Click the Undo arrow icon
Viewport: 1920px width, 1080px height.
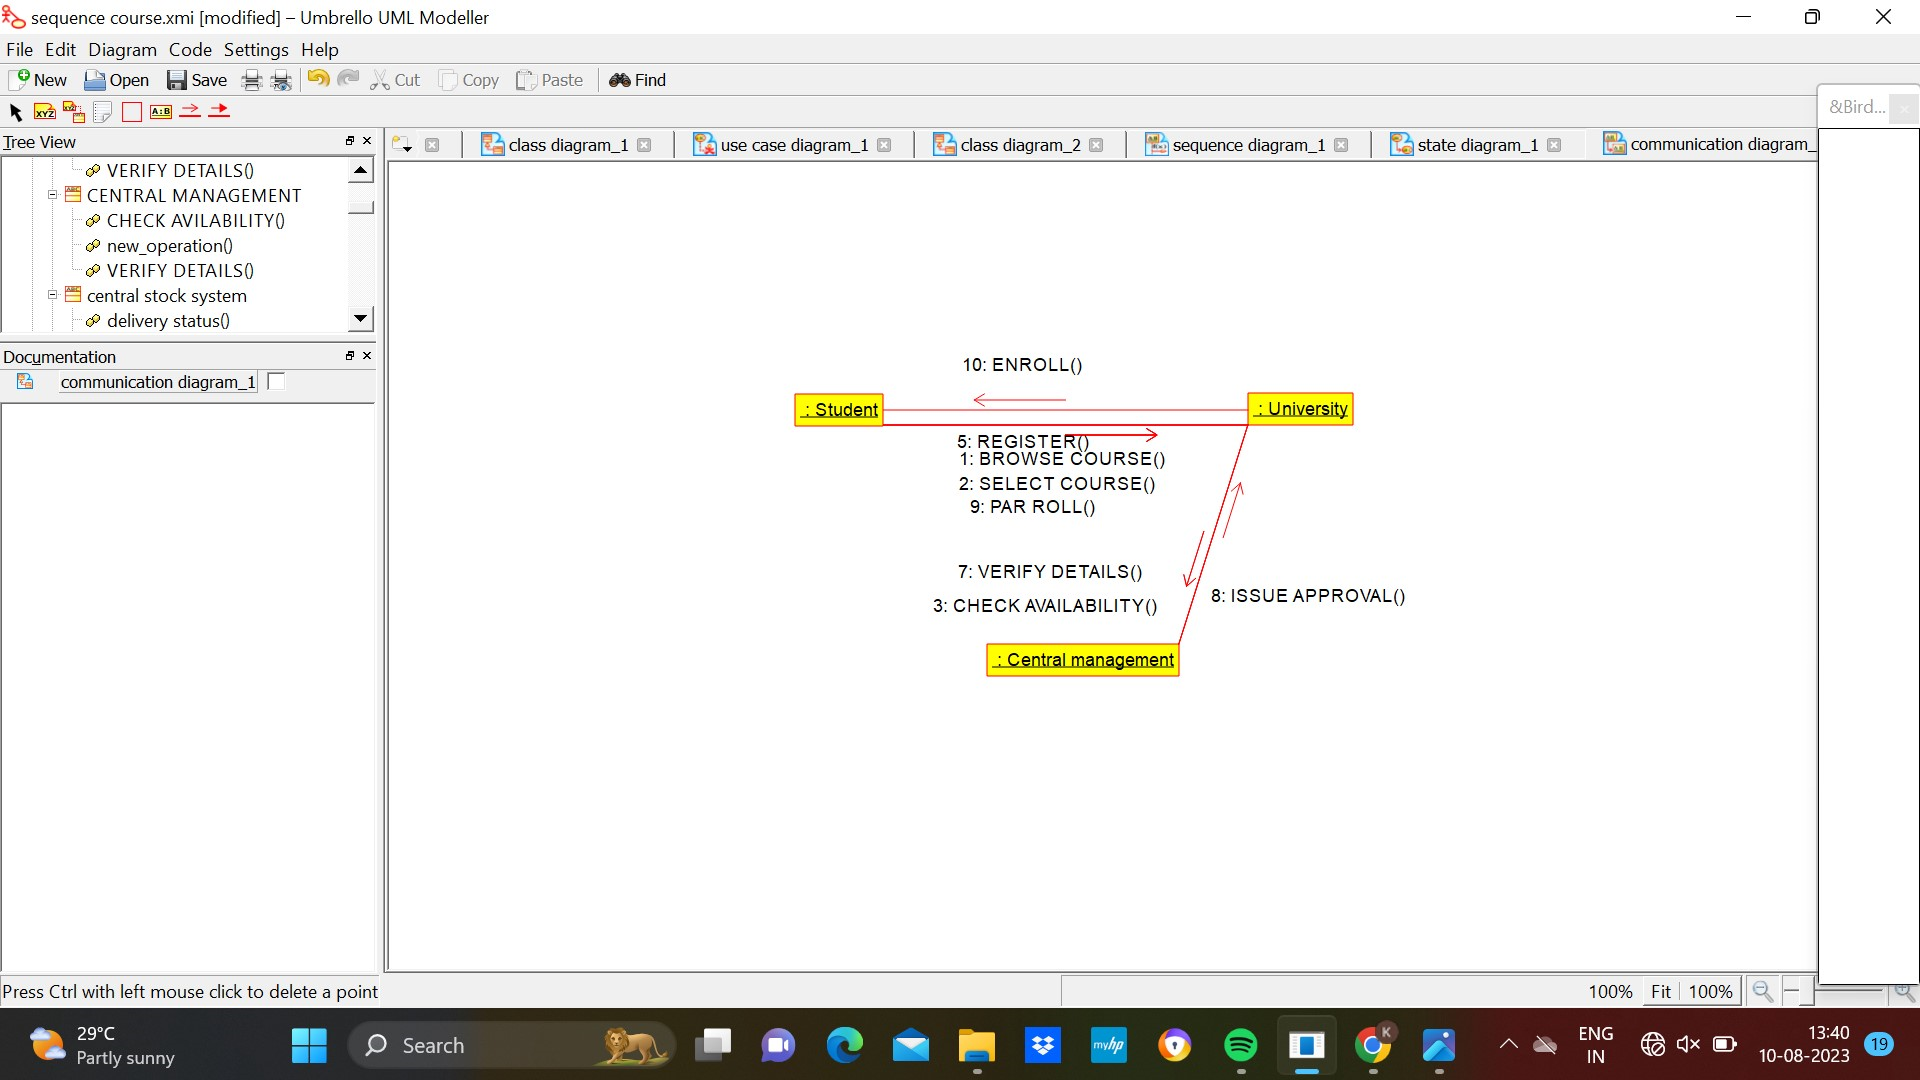318,79
